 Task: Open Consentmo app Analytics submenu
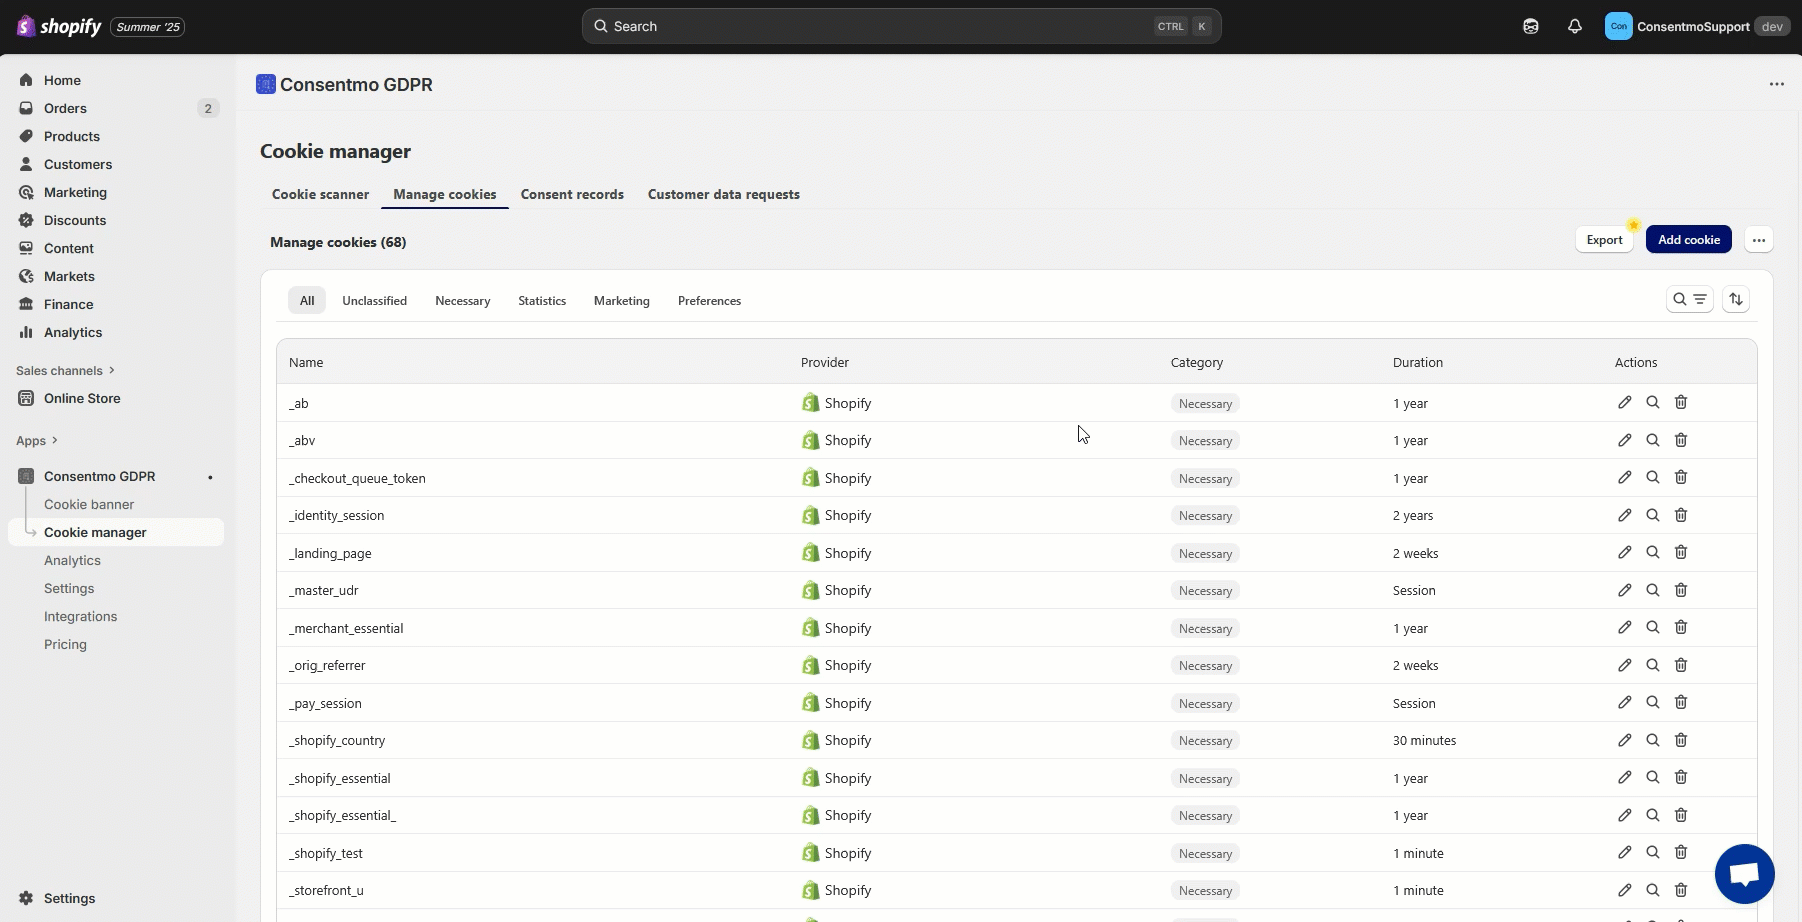pyautogui.click(x=72, y=560)
